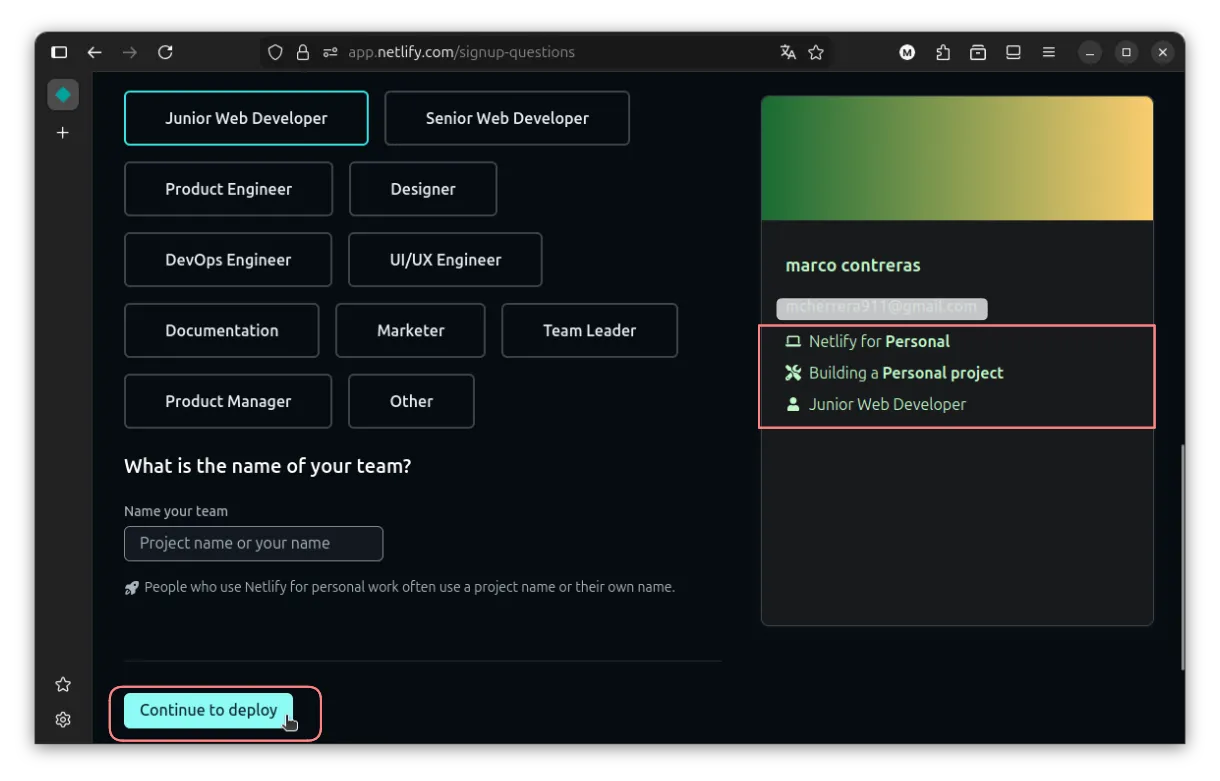Bookmark this page with the star icon
This screenshot has height=781, width=1220.
[x=816, y=52]
